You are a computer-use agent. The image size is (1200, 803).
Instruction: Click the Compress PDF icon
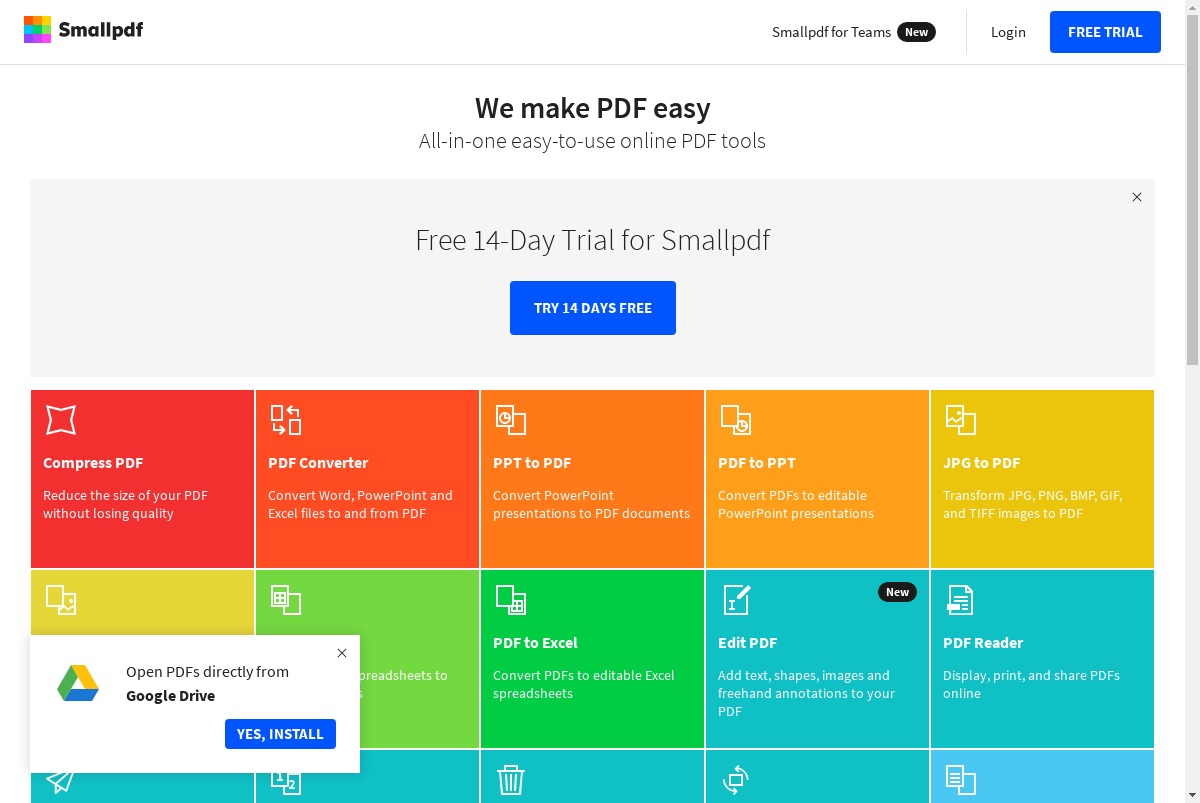point(61,420)
